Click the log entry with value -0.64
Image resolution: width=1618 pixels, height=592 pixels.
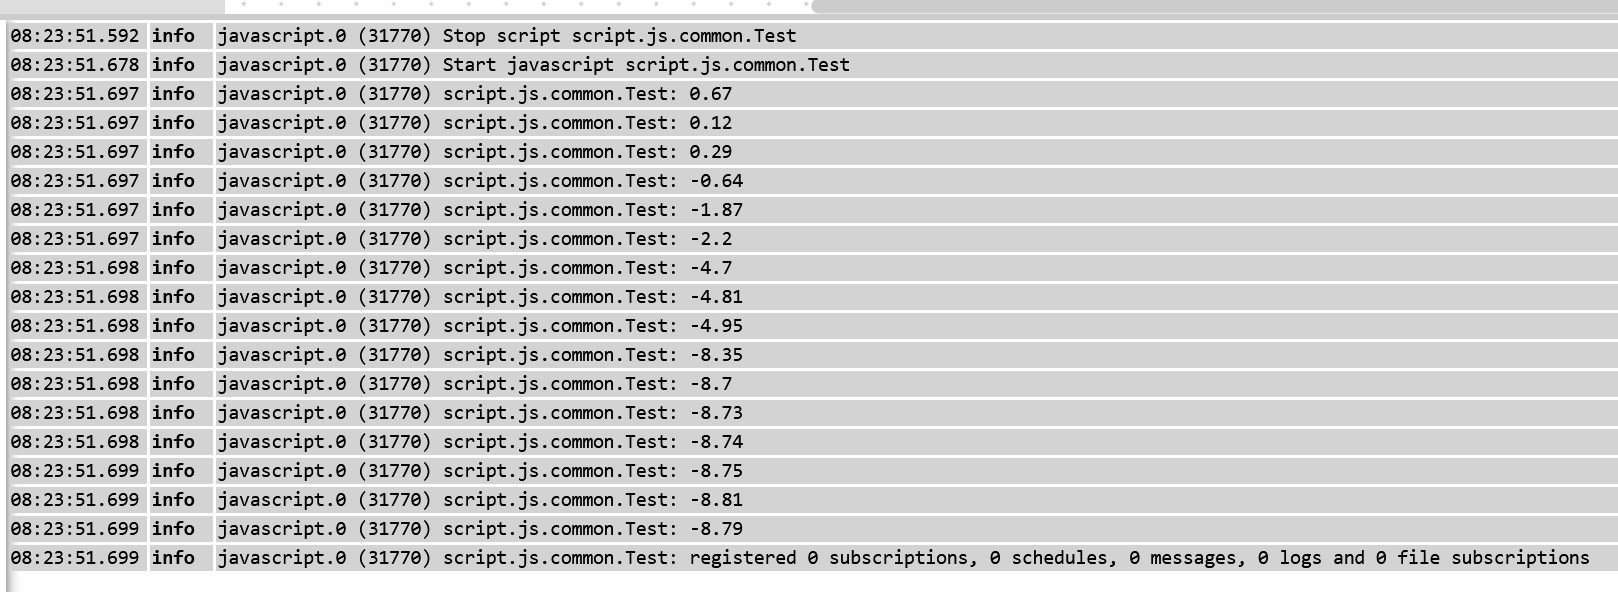coord(812,181)
